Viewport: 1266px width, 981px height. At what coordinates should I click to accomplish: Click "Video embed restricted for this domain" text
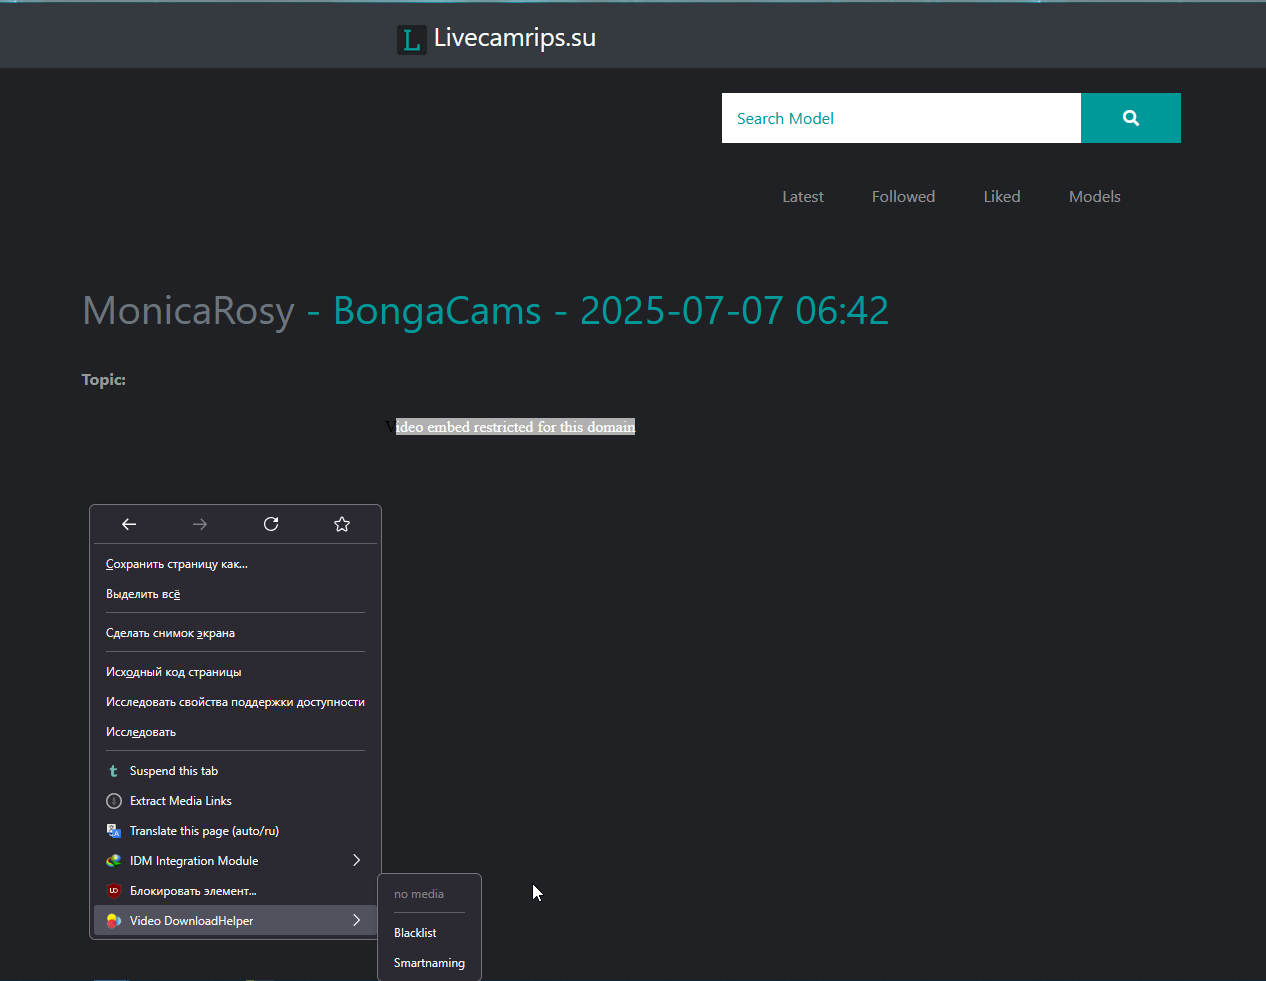[511, 427]
